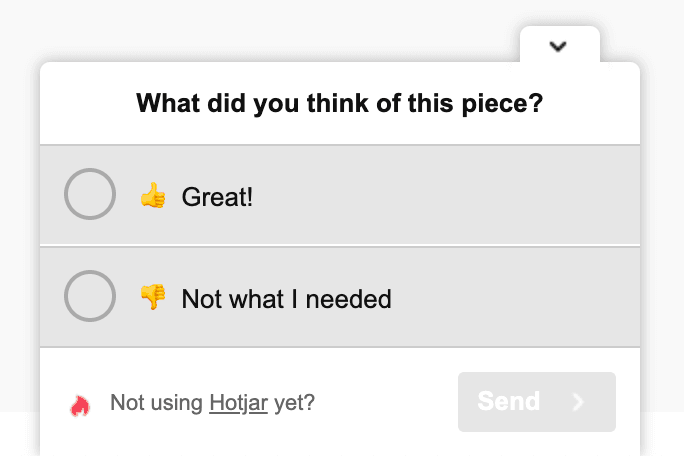Click the "What did you think of this piece?" heading
This screenshot has width=684, height=456.
pyautogui.click(x=339, y=103)
